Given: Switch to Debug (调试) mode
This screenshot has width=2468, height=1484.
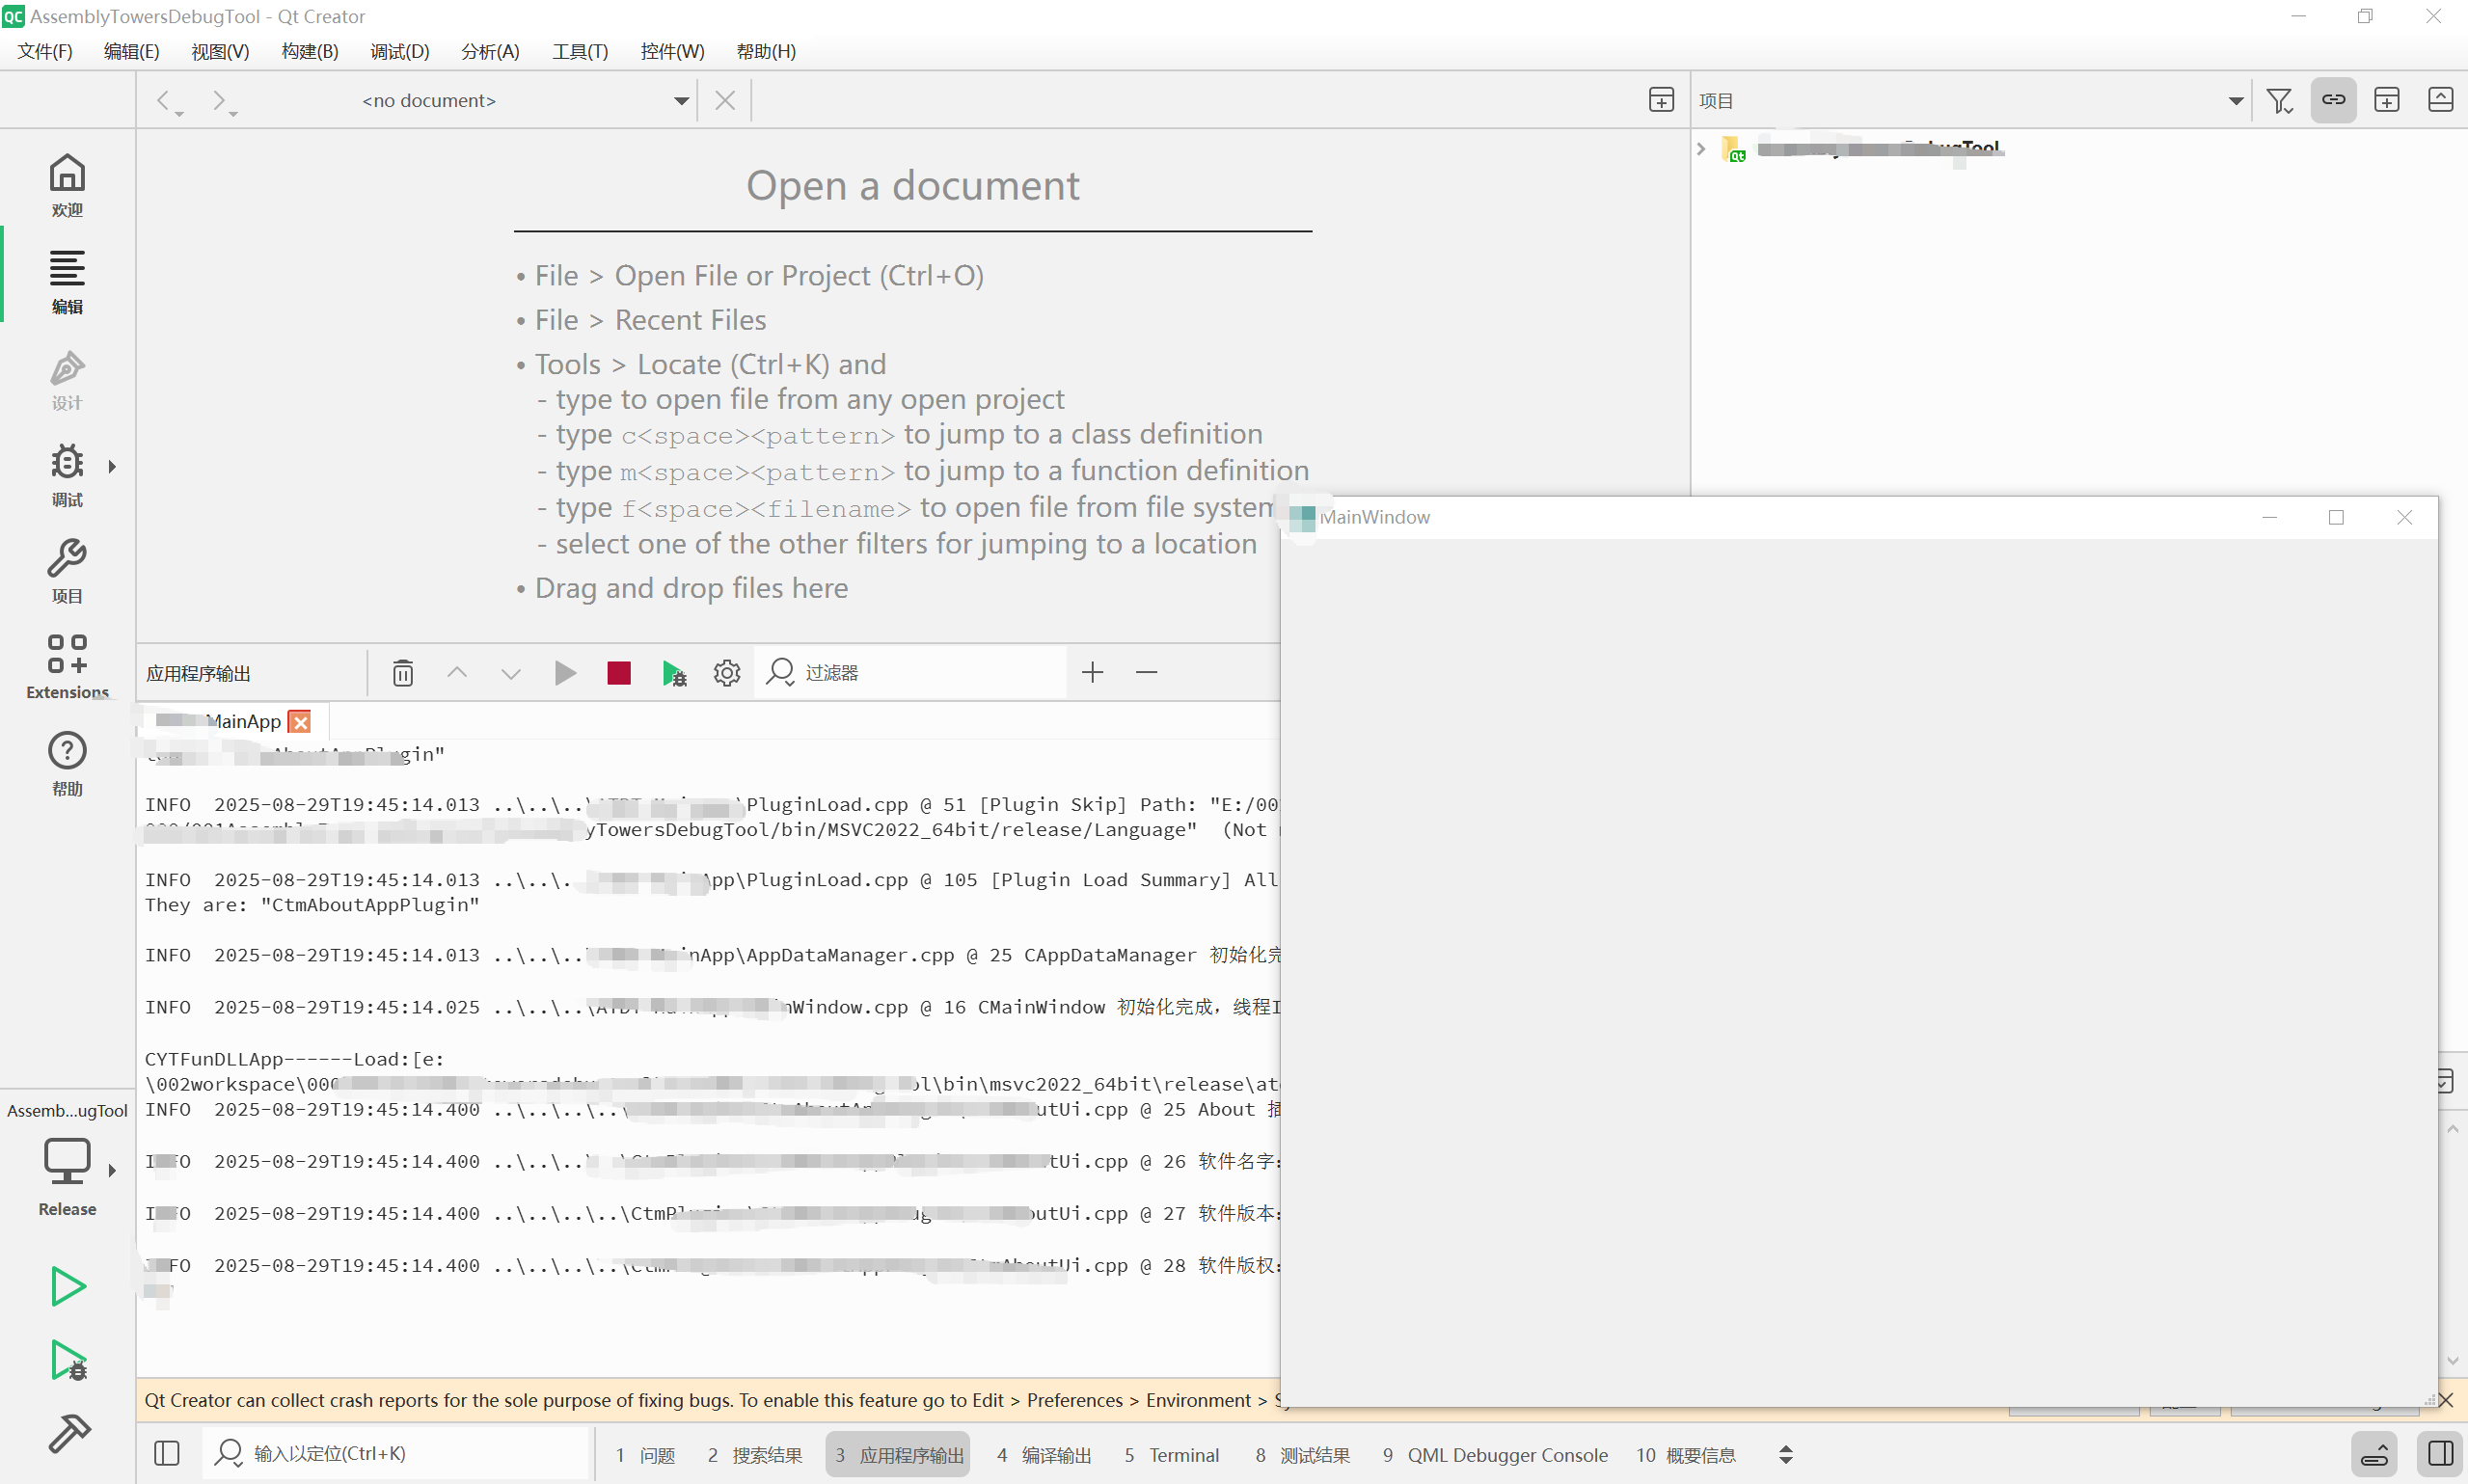Looking at the screenshot, I should coord(67,475).
